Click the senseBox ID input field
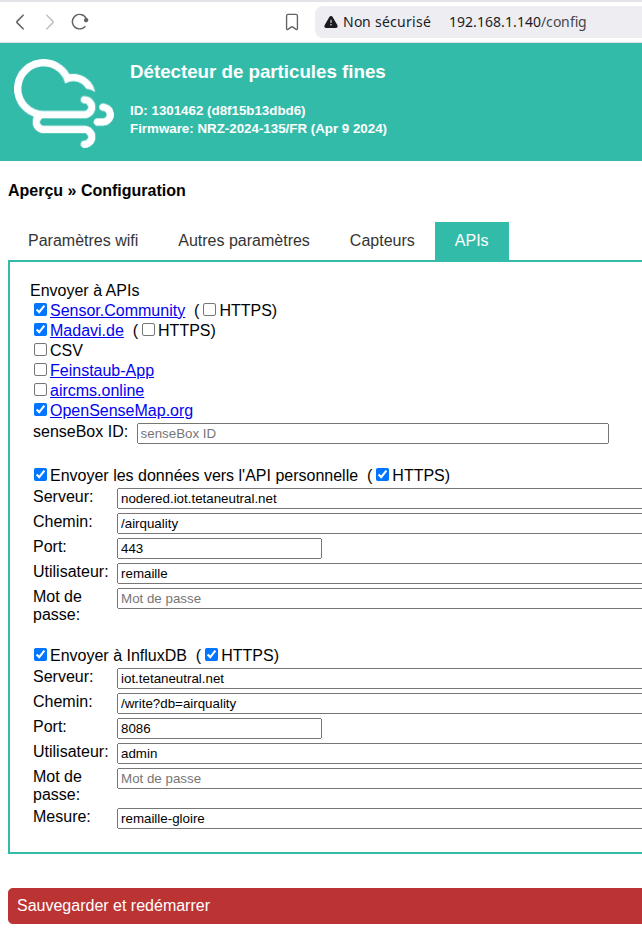The width and height of the screenshot is (642, 940). click(x=372, y=434)
